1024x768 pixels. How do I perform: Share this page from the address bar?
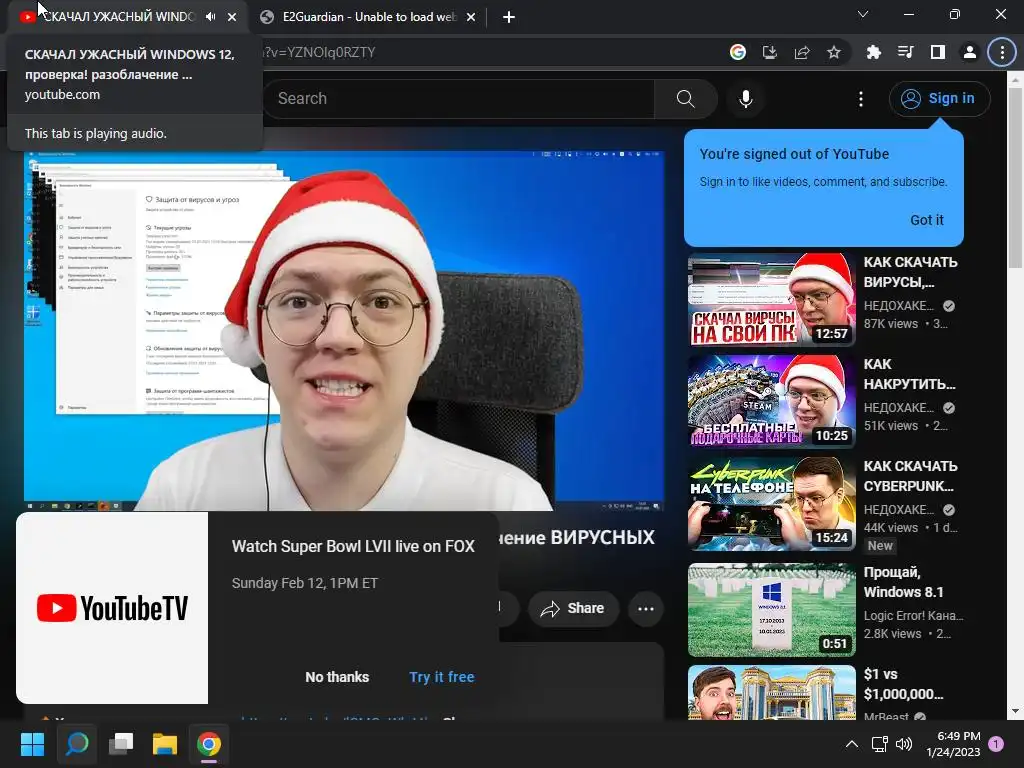tap(802, 52)
